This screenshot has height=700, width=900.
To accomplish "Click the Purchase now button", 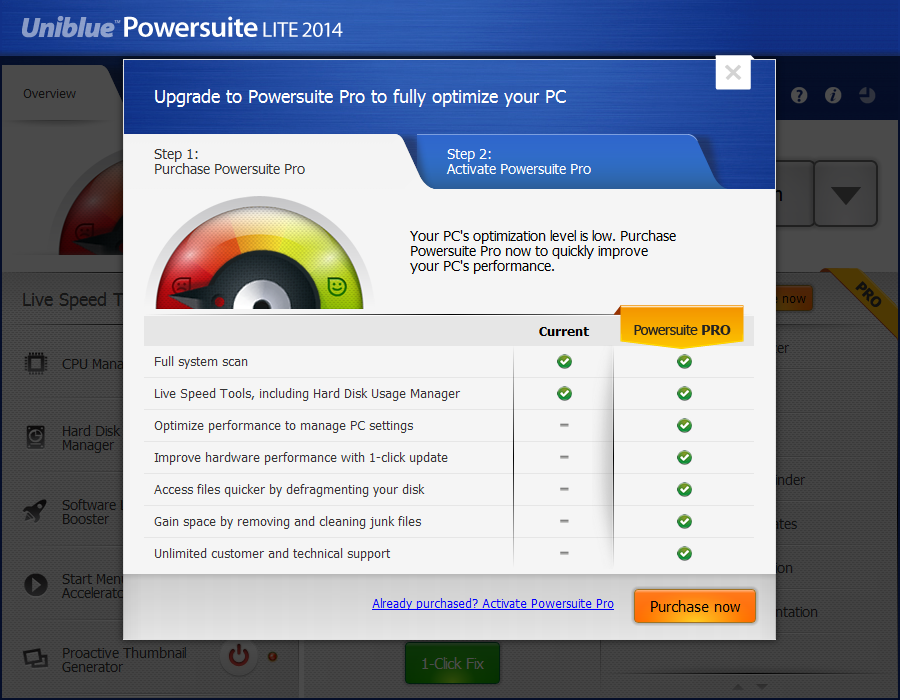I will [x=695, y=606].
